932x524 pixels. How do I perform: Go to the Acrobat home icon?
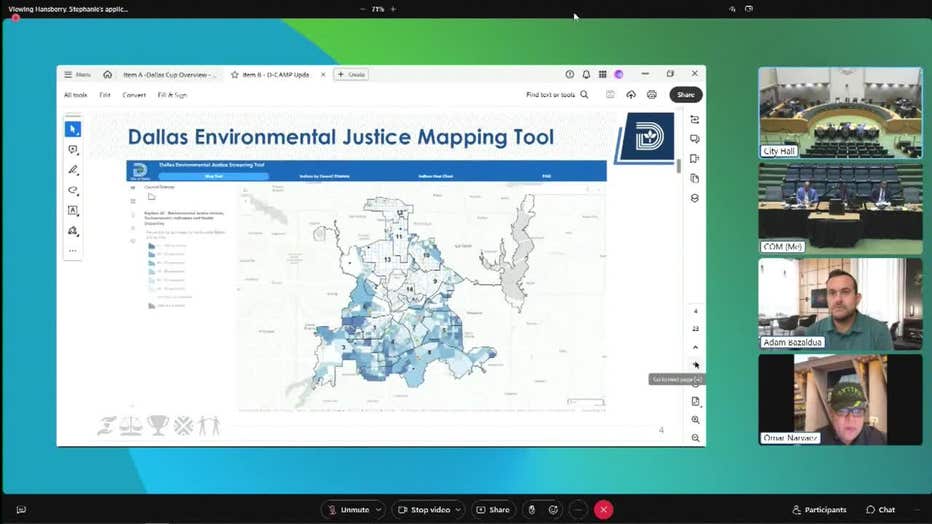pyautogui.click(x=108, y=74)
